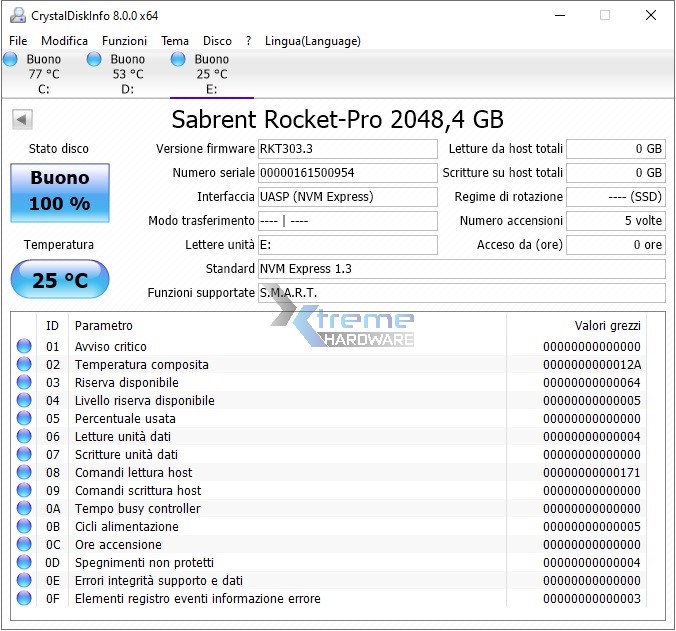Open the Funzioni menu
Viewport: 676px width, 631px height.
click(x=124, y=41)
